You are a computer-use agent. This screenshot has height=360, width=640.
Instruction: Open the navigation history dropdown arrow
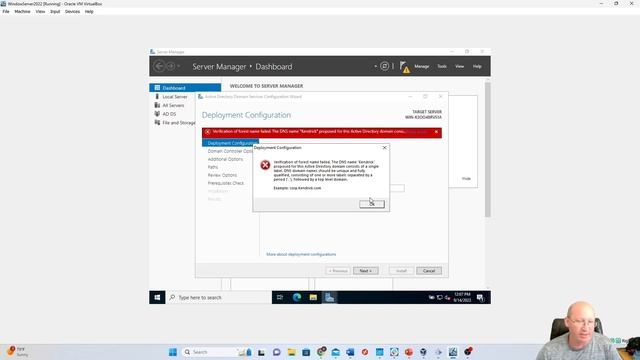(179, 66)
